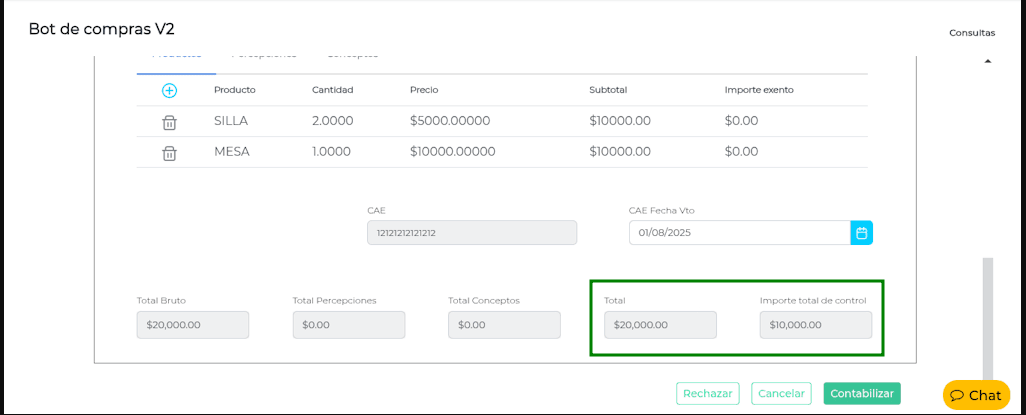Viewport: 1026px width, 415px height.
Task: Focus the CAE input field
Action: 472,233
